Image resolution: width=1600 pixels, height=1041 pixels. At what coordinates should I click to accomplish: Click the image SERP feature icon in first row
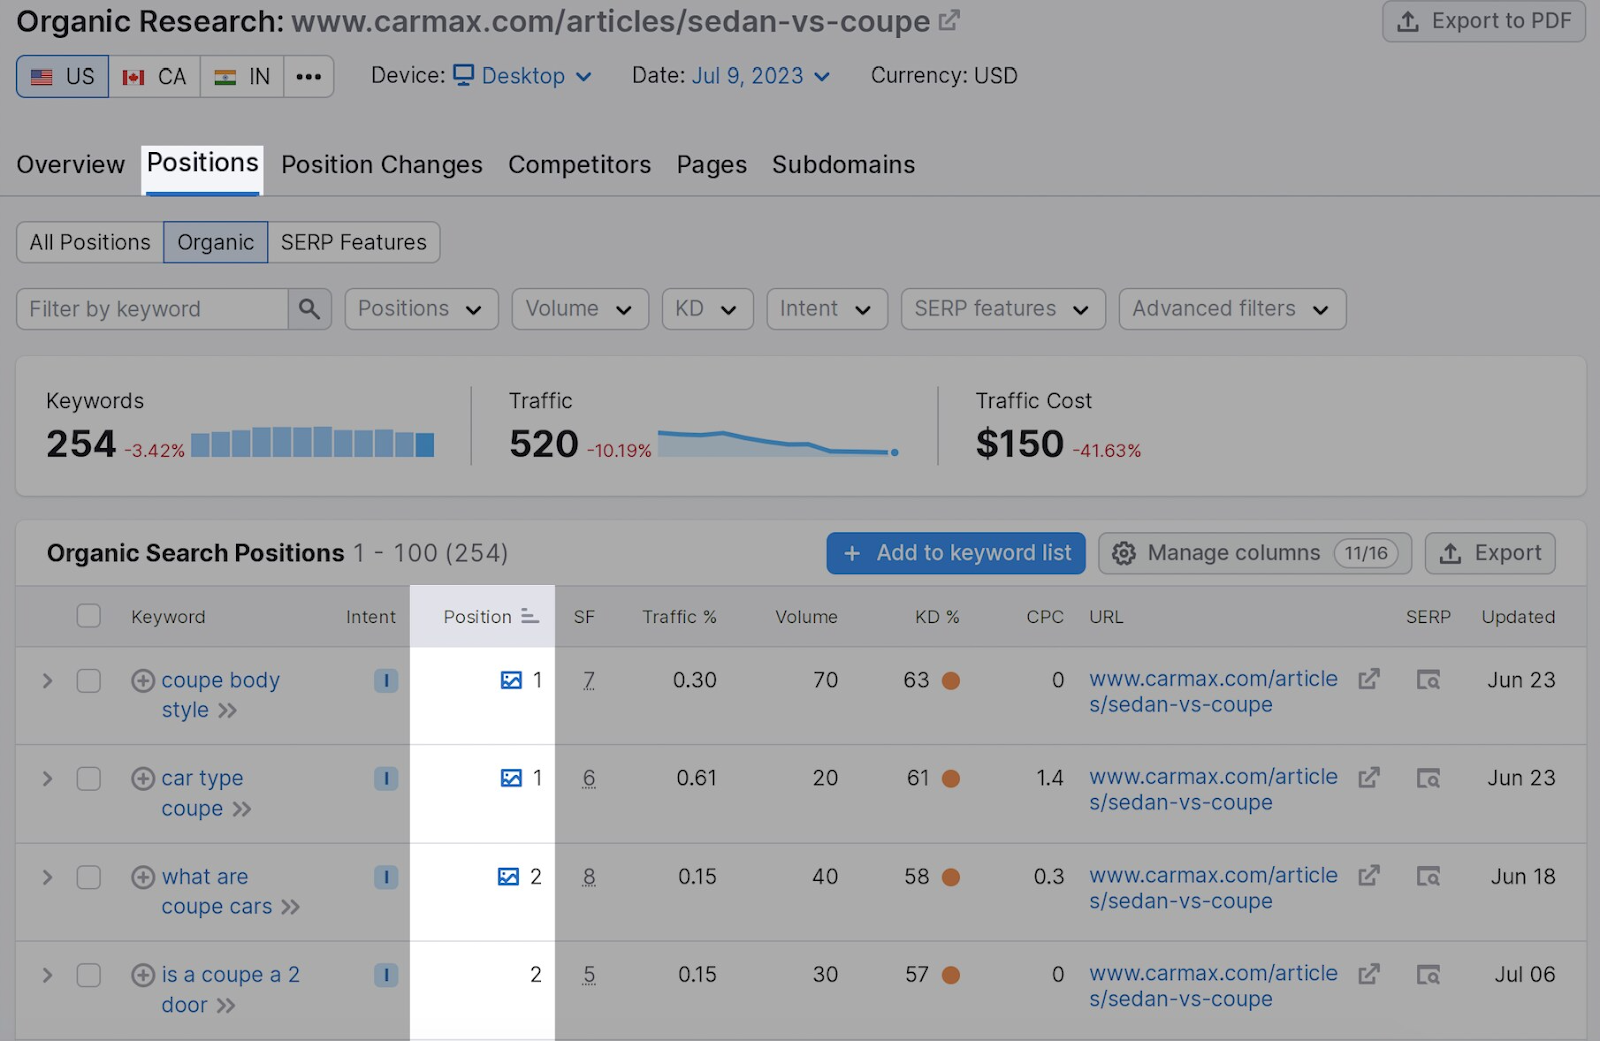point(511,681)
